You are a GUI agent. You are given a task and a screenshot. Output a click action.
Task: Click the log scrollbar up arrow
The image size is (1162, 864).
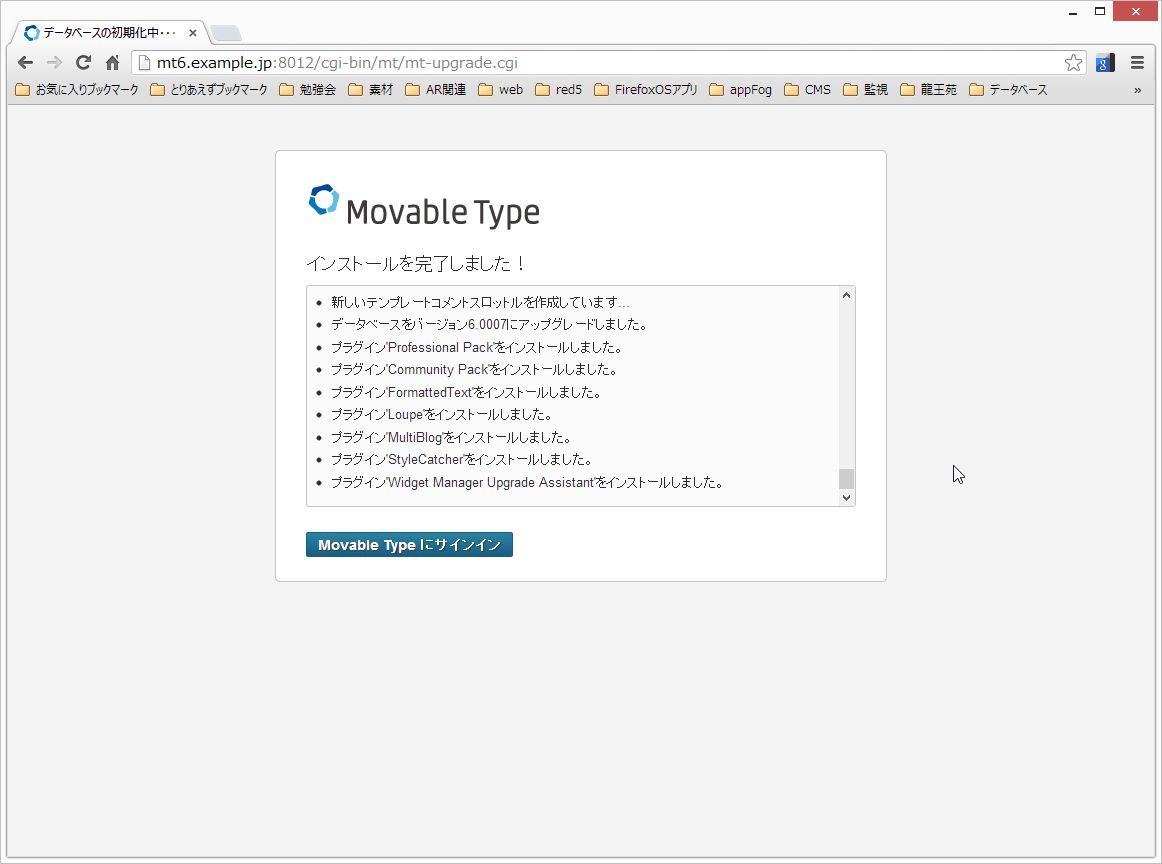pos(846,296)
